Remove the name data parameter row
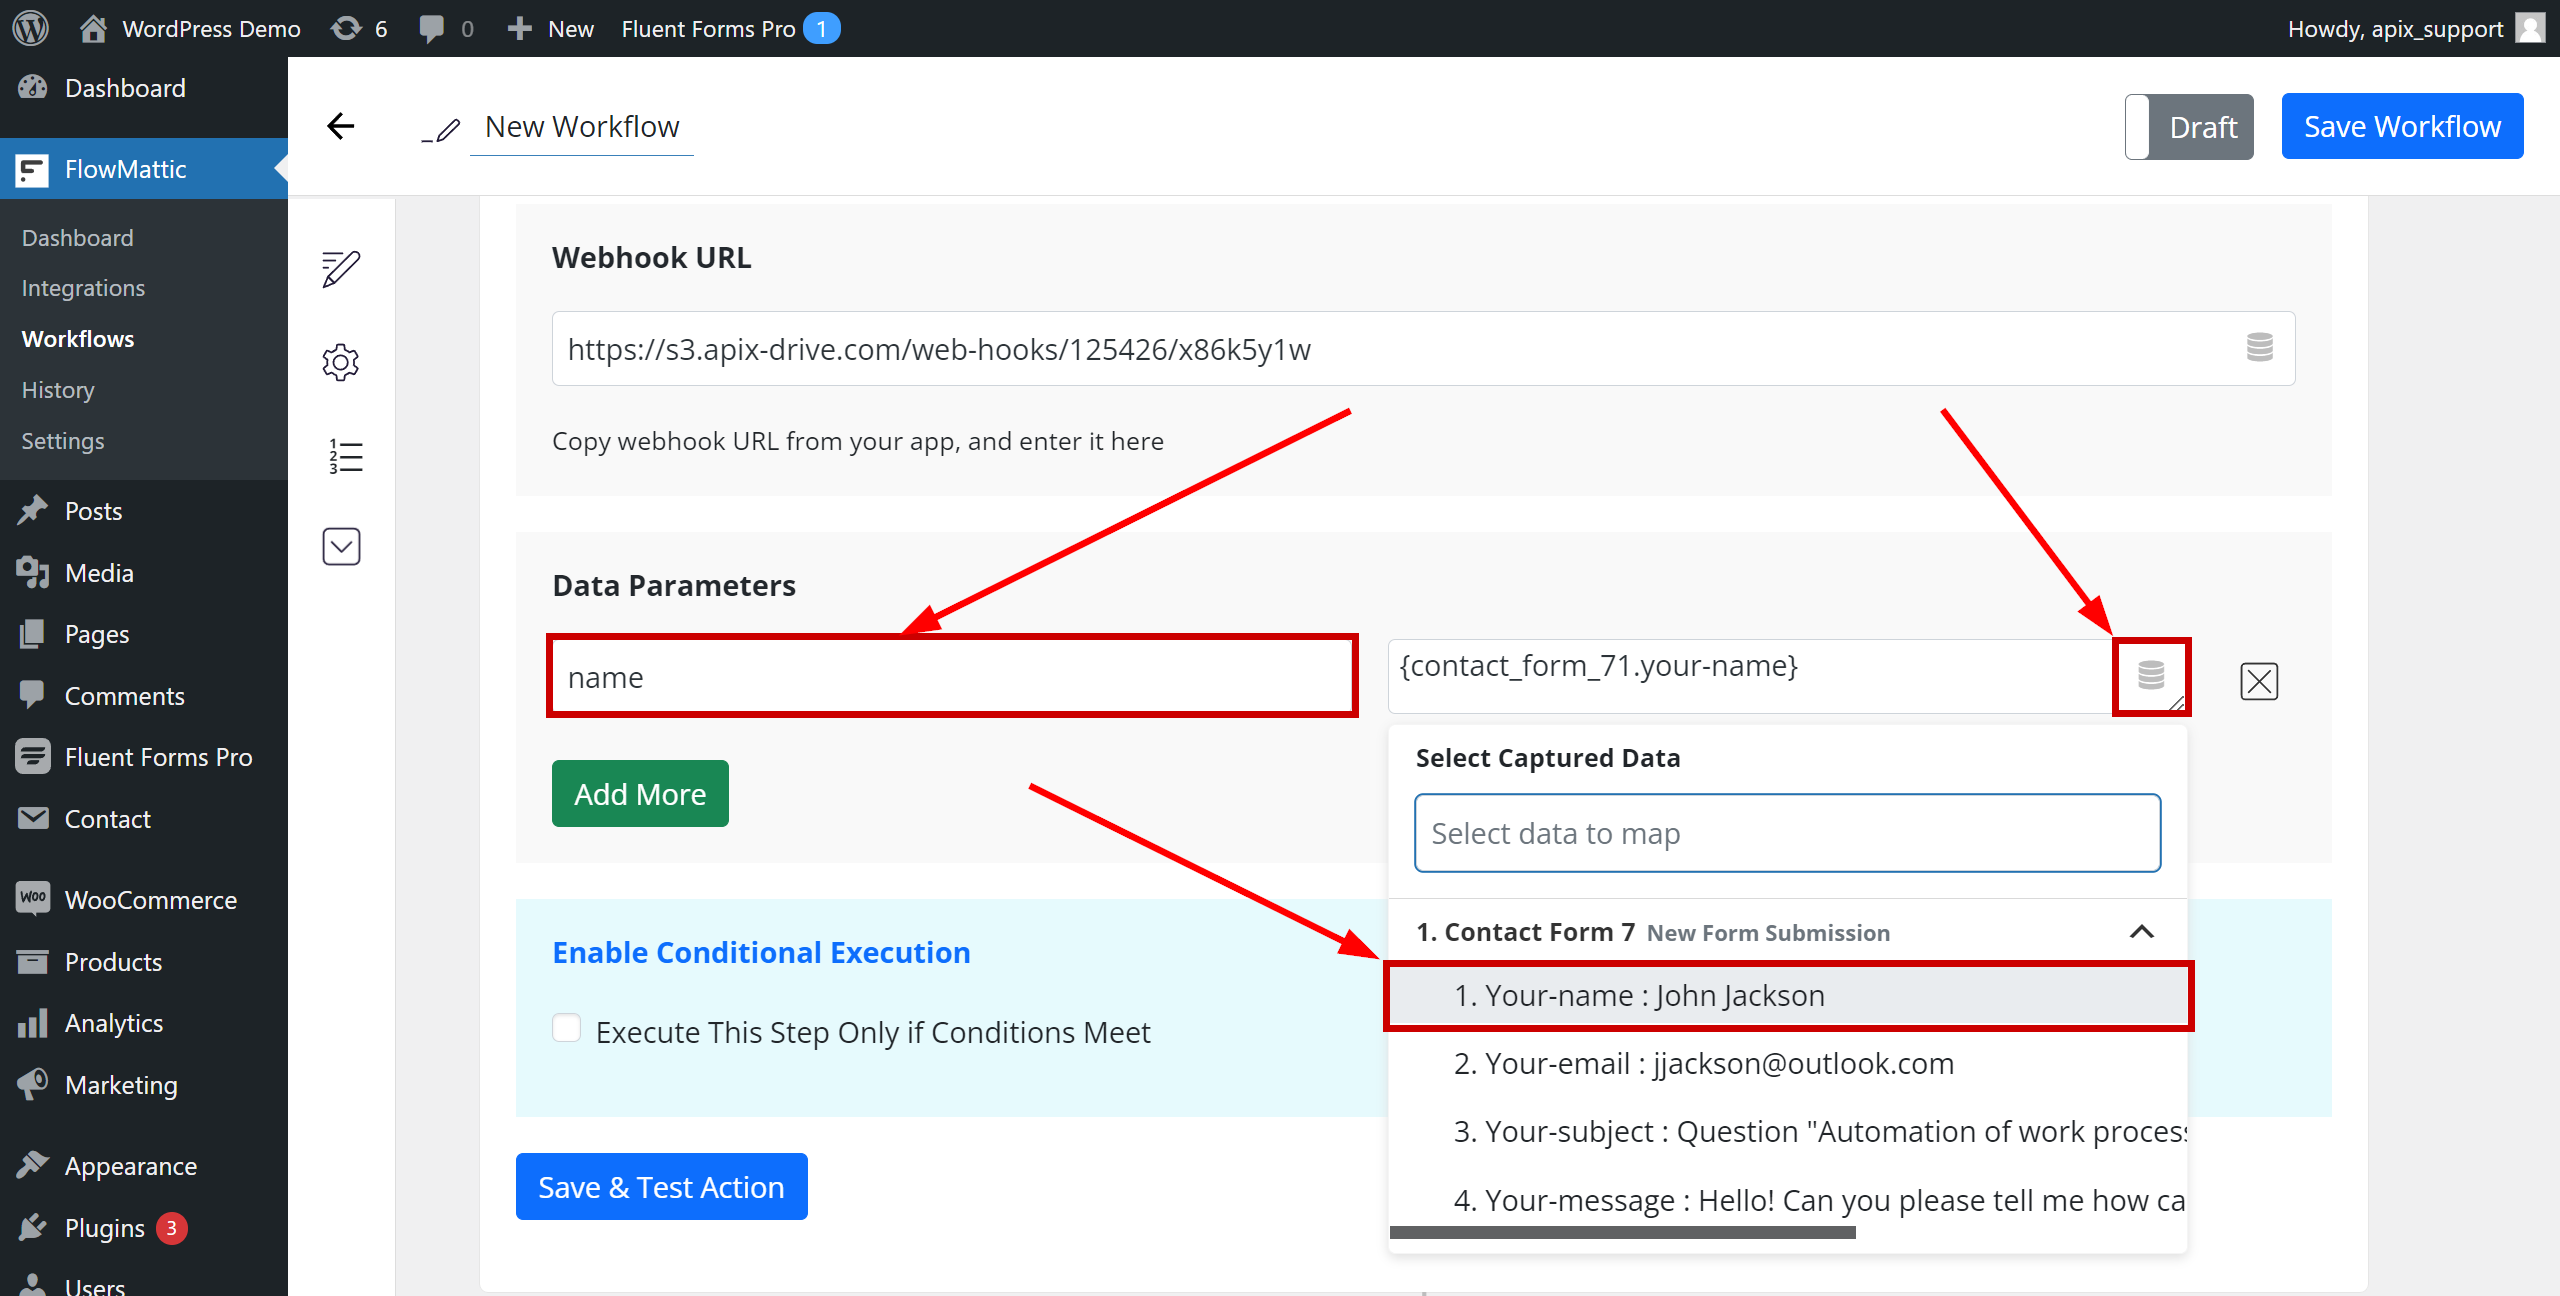Screen dimensions: 2560x1296 [x=2259, y=681]
